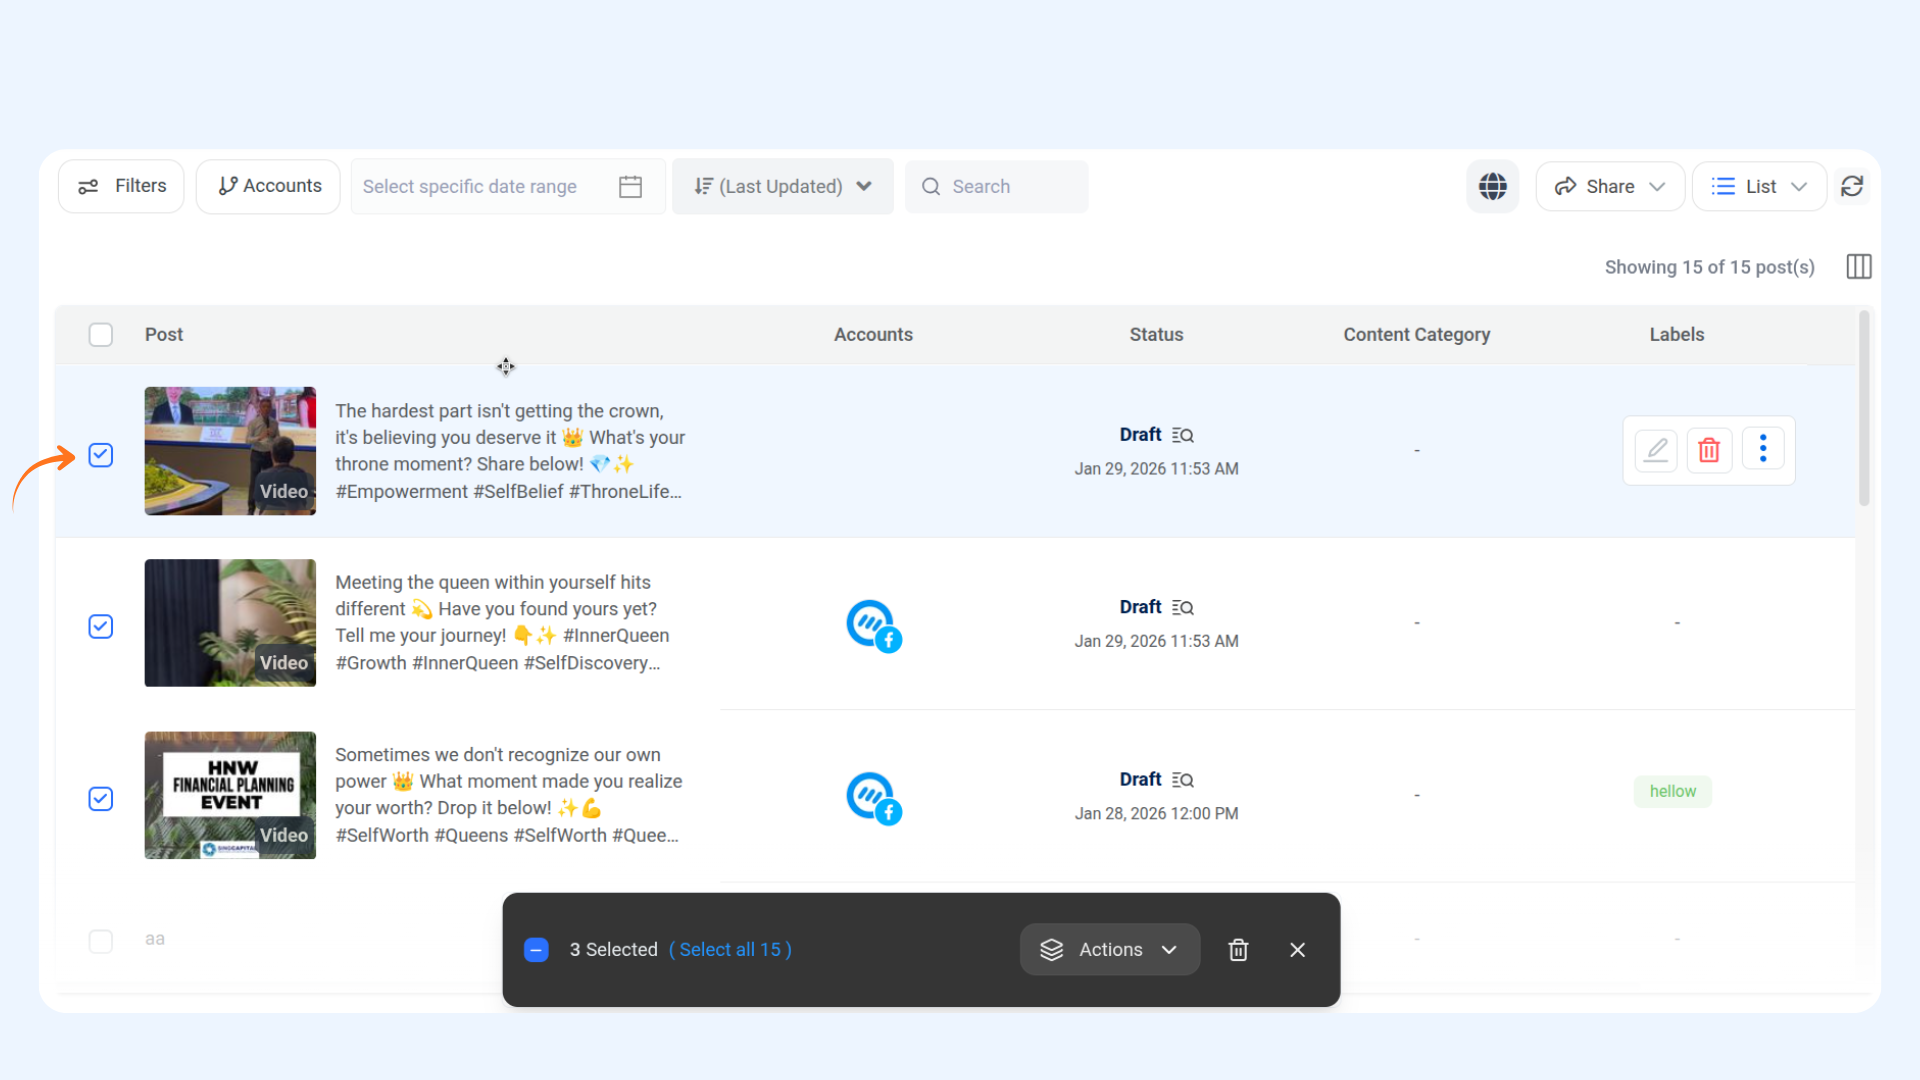Click the trash icon in selection bar

pos(1238,950)
